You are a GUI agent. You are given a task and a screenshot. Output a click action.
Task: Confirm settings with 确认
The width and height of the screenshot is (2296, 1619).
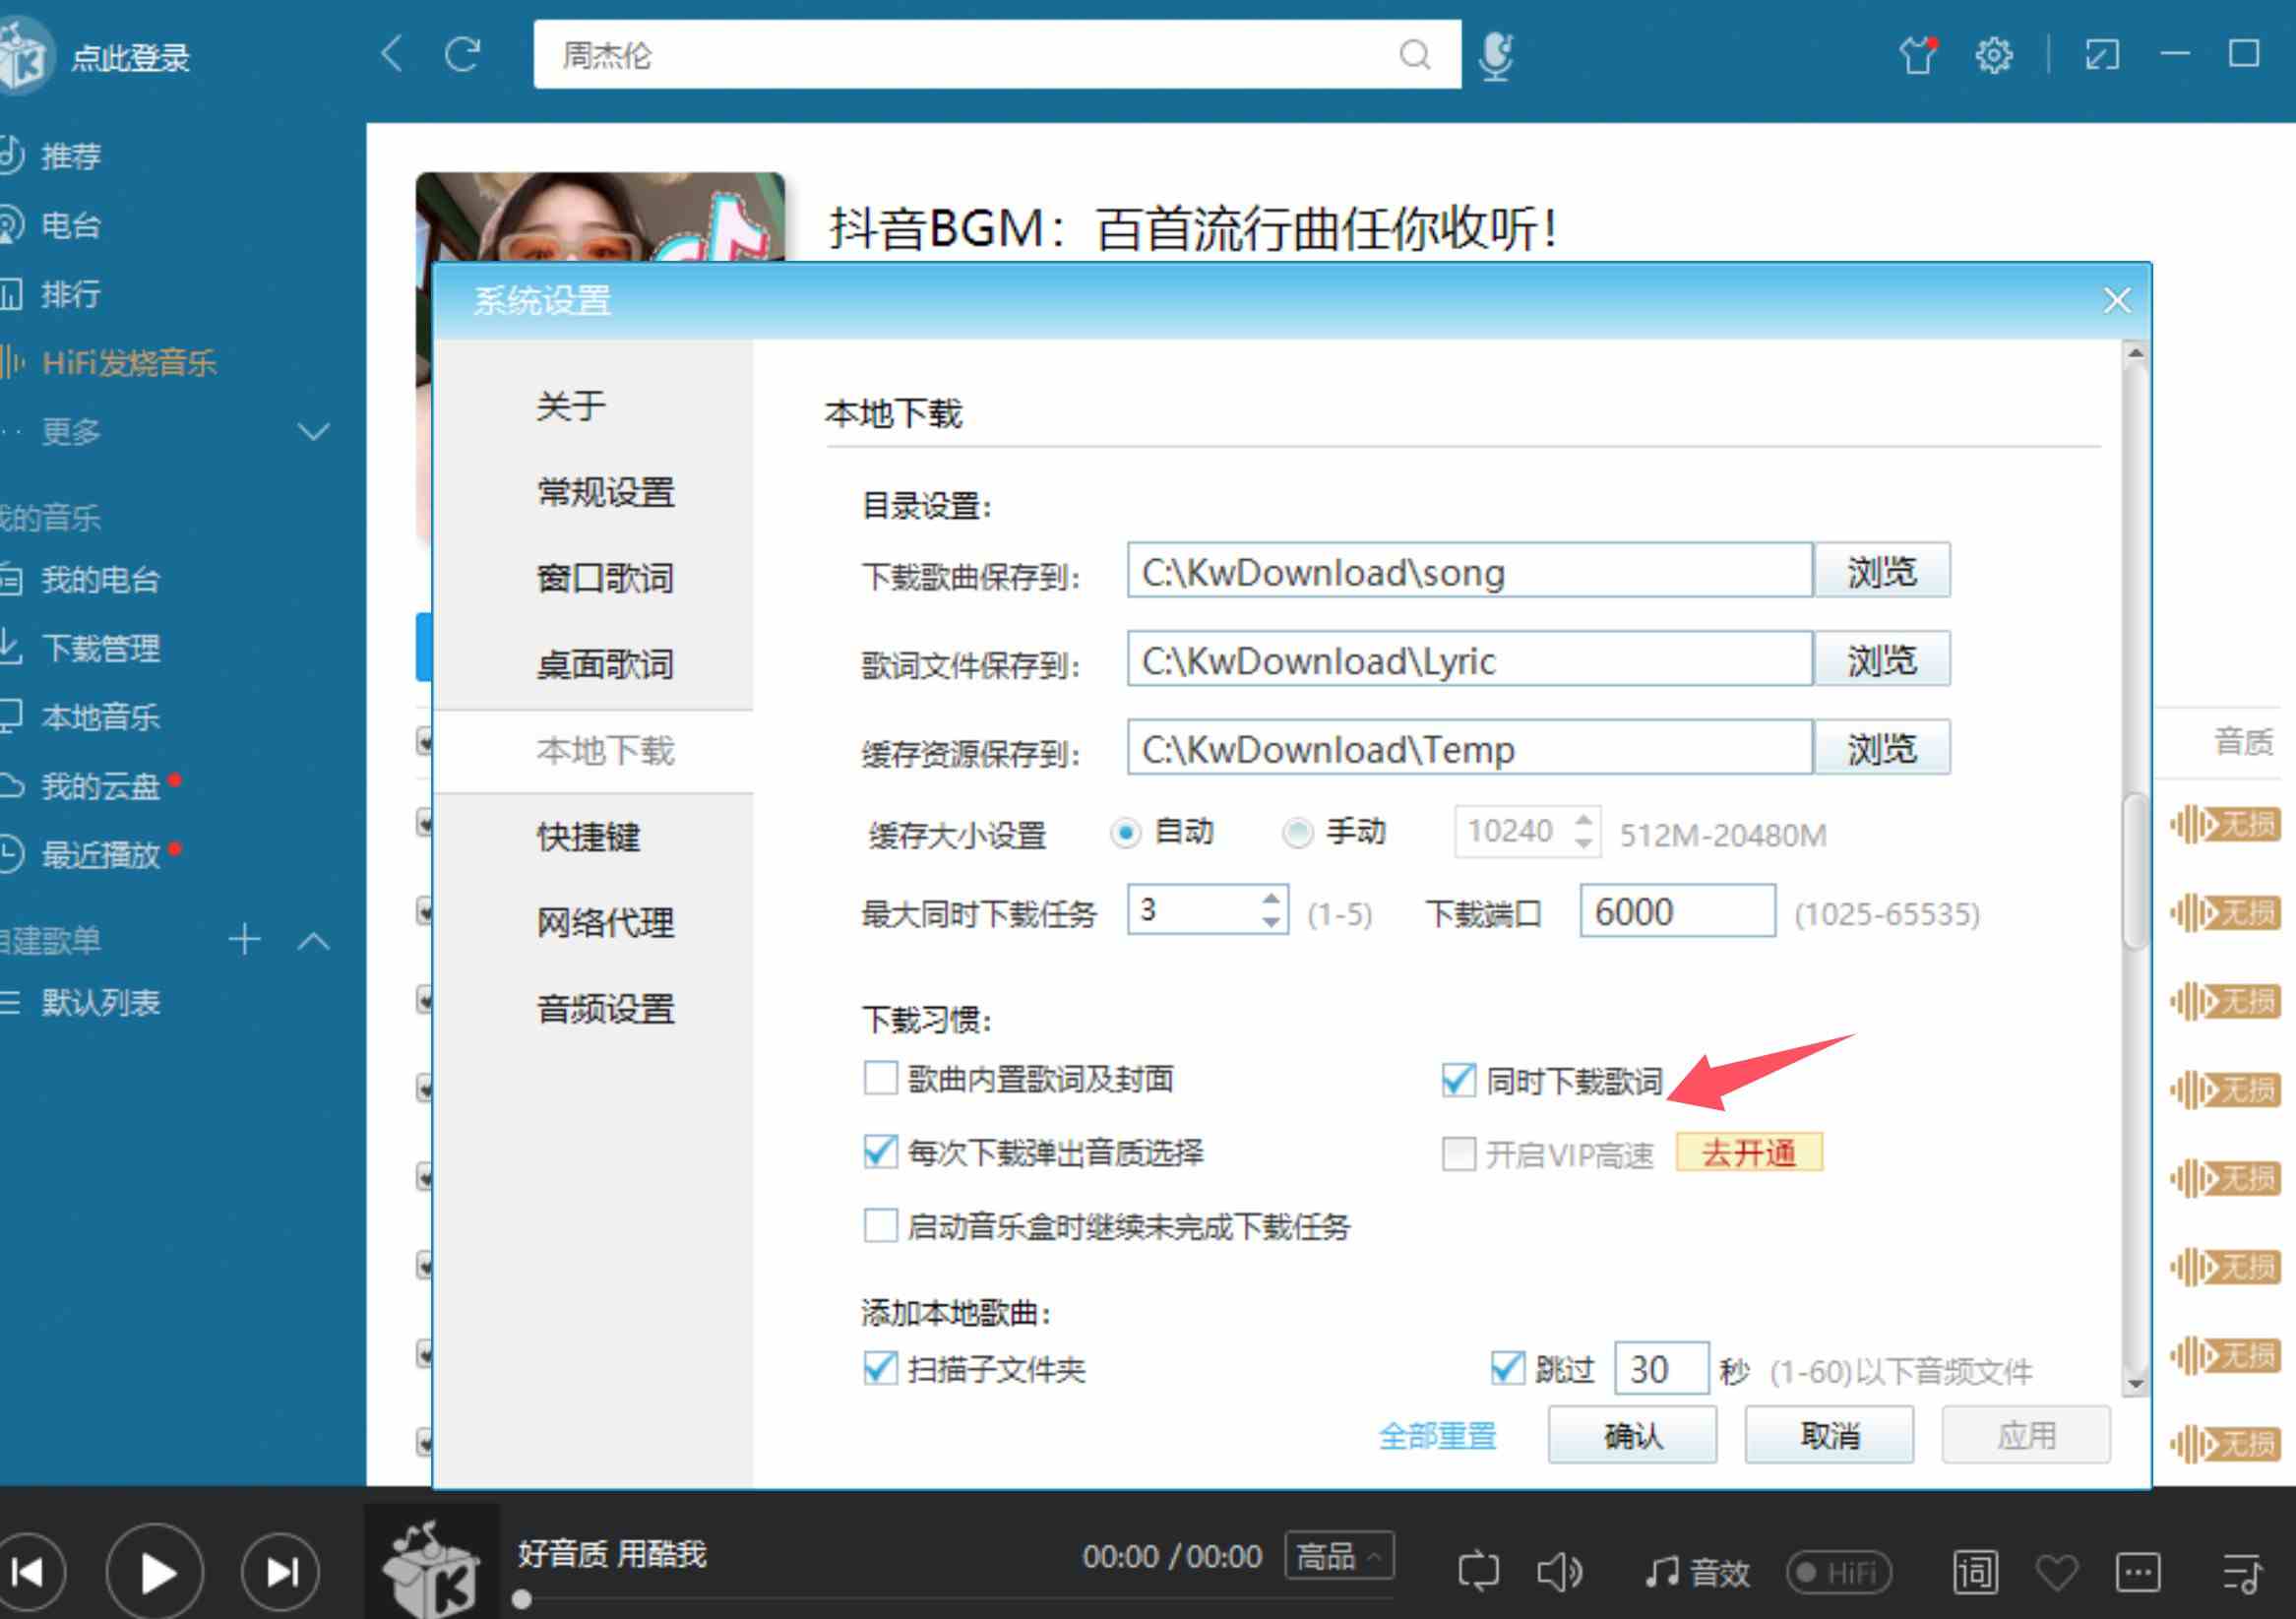(x=1633, y=1435)
